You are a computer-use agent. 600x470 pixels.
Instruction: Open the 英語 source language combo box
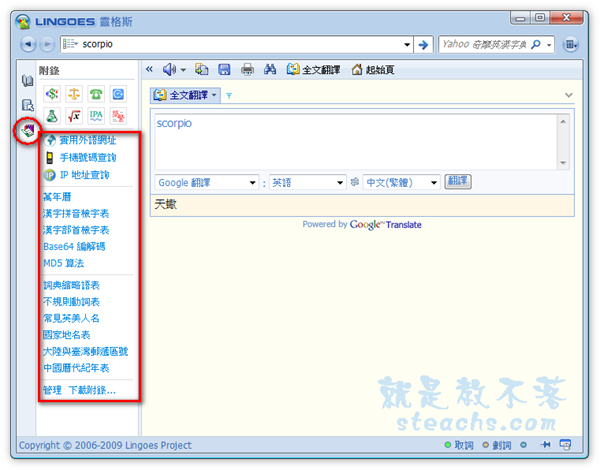coord(308,183)
